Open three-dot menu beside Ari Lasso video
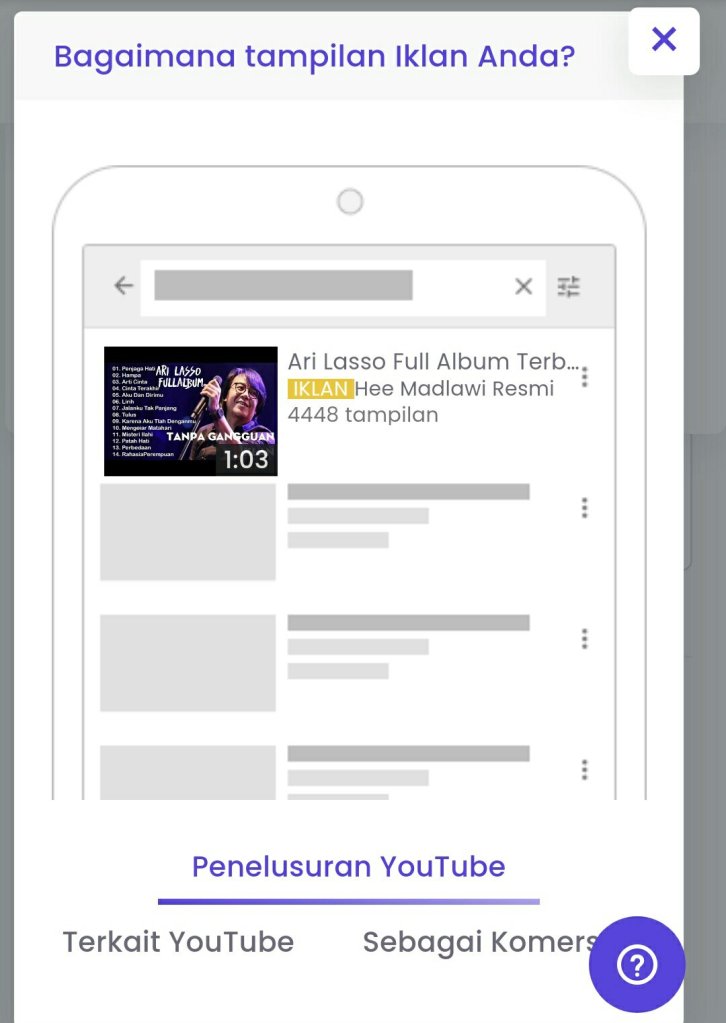 (584, 377)
